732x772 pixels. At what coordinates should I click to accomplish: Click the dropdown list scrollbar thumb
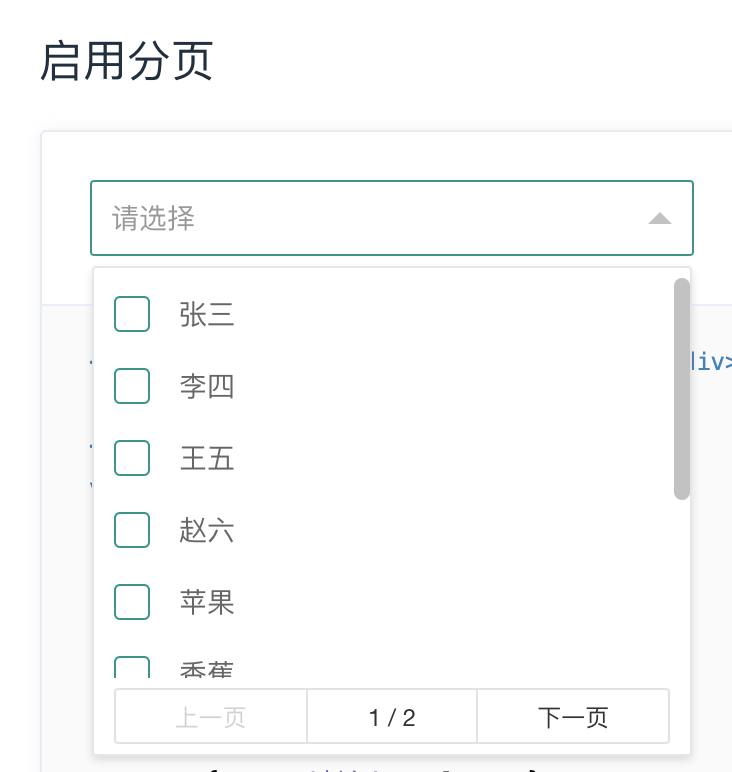682,388
